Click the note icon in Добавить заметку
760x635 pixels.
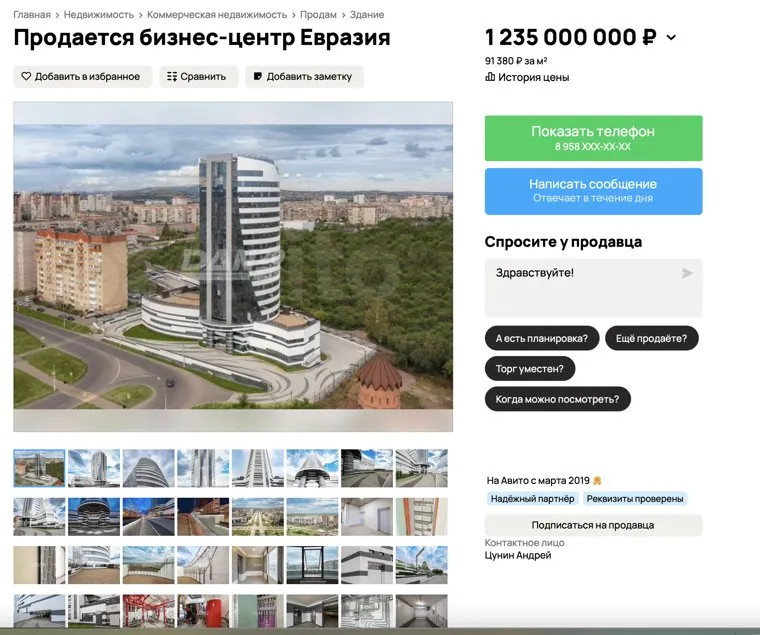point(258,77)
